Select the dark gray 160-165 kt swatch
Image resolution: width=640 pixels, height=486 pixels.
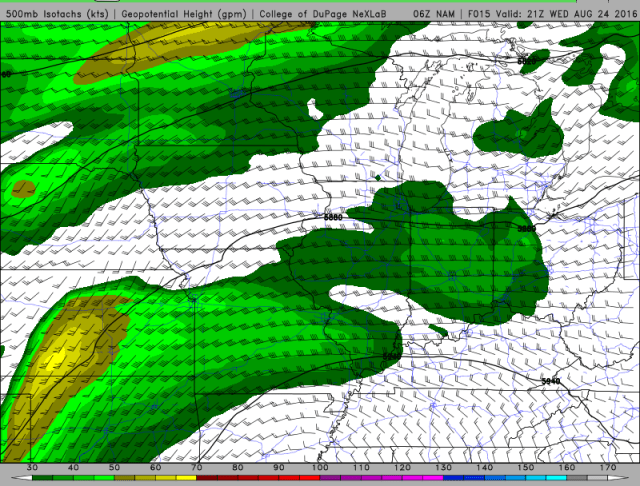pos(577,478)
